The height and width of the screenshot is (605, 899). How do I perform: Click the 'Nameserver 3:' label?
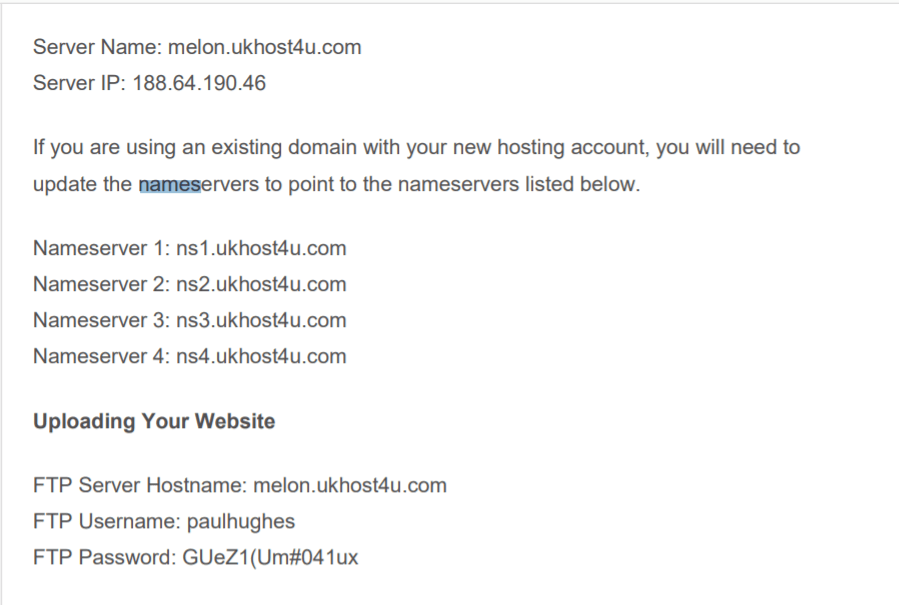(101, 320)
